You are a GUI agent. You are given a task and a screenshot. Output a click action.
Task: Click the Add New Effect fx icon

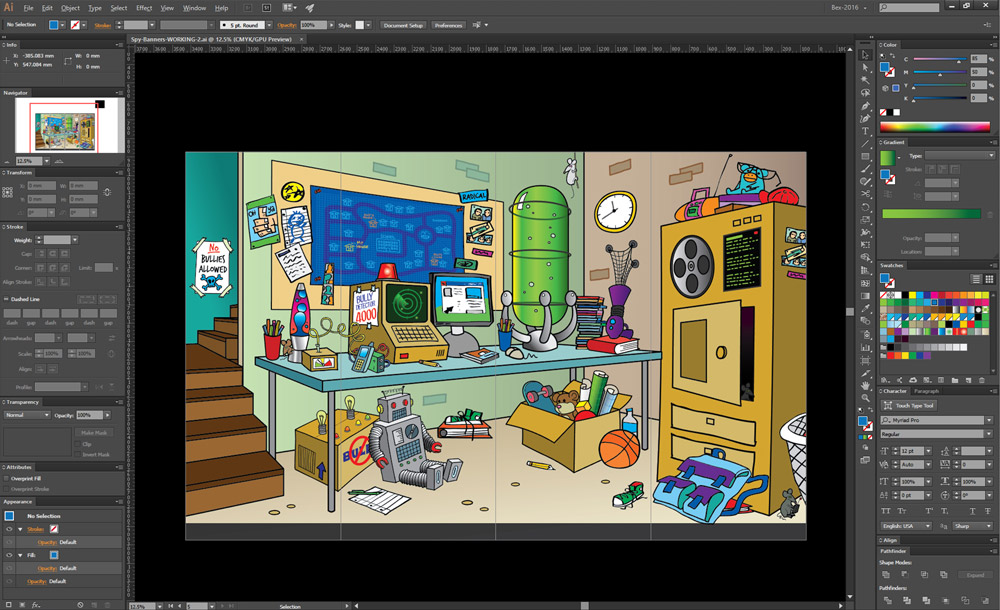click(x=35, y=604)
